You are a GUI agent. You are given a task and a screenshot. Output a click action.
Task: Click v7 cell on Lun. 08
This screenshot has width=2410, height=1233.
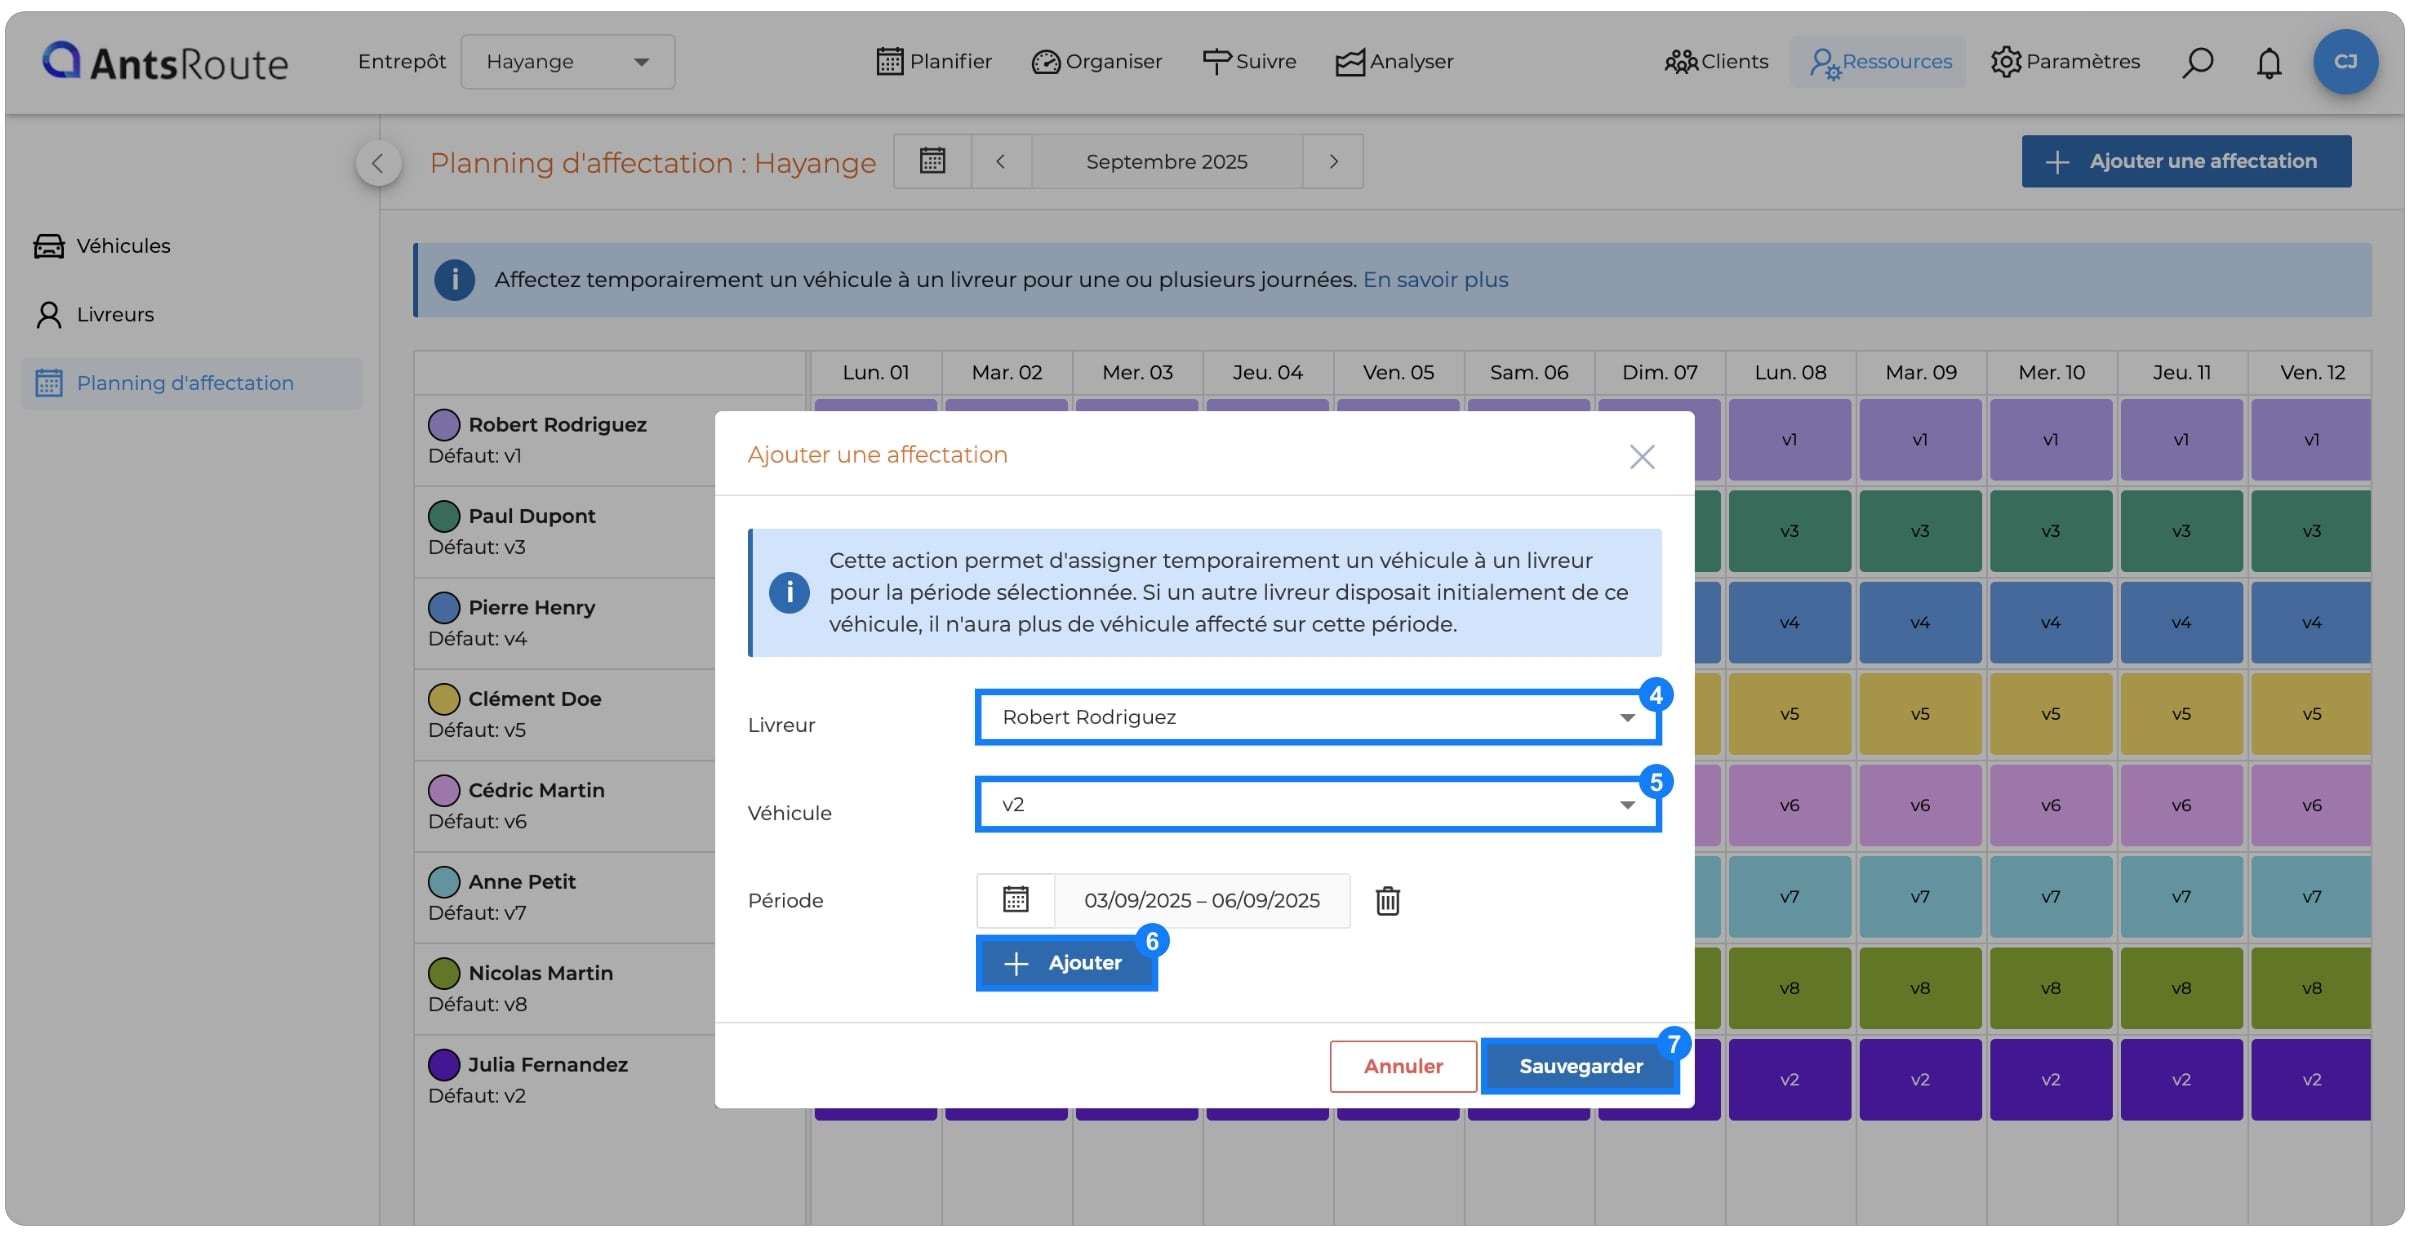pyautogui.click(x=1790, y=897)
